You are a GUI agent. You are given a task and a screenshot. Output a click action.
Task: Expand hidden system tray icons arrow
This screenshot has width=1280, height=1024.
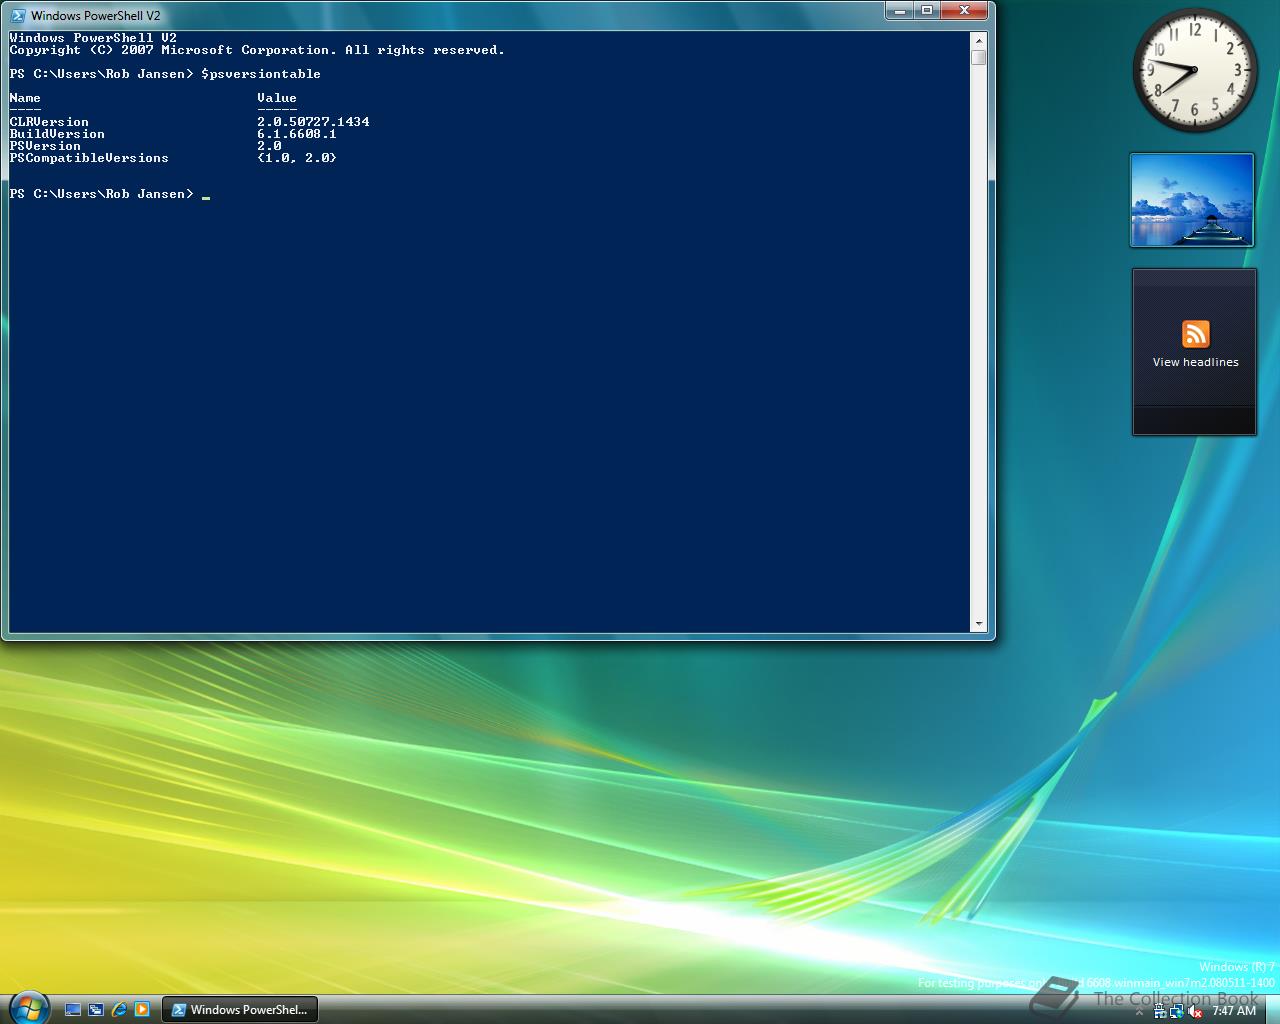coord(1139,1012)
